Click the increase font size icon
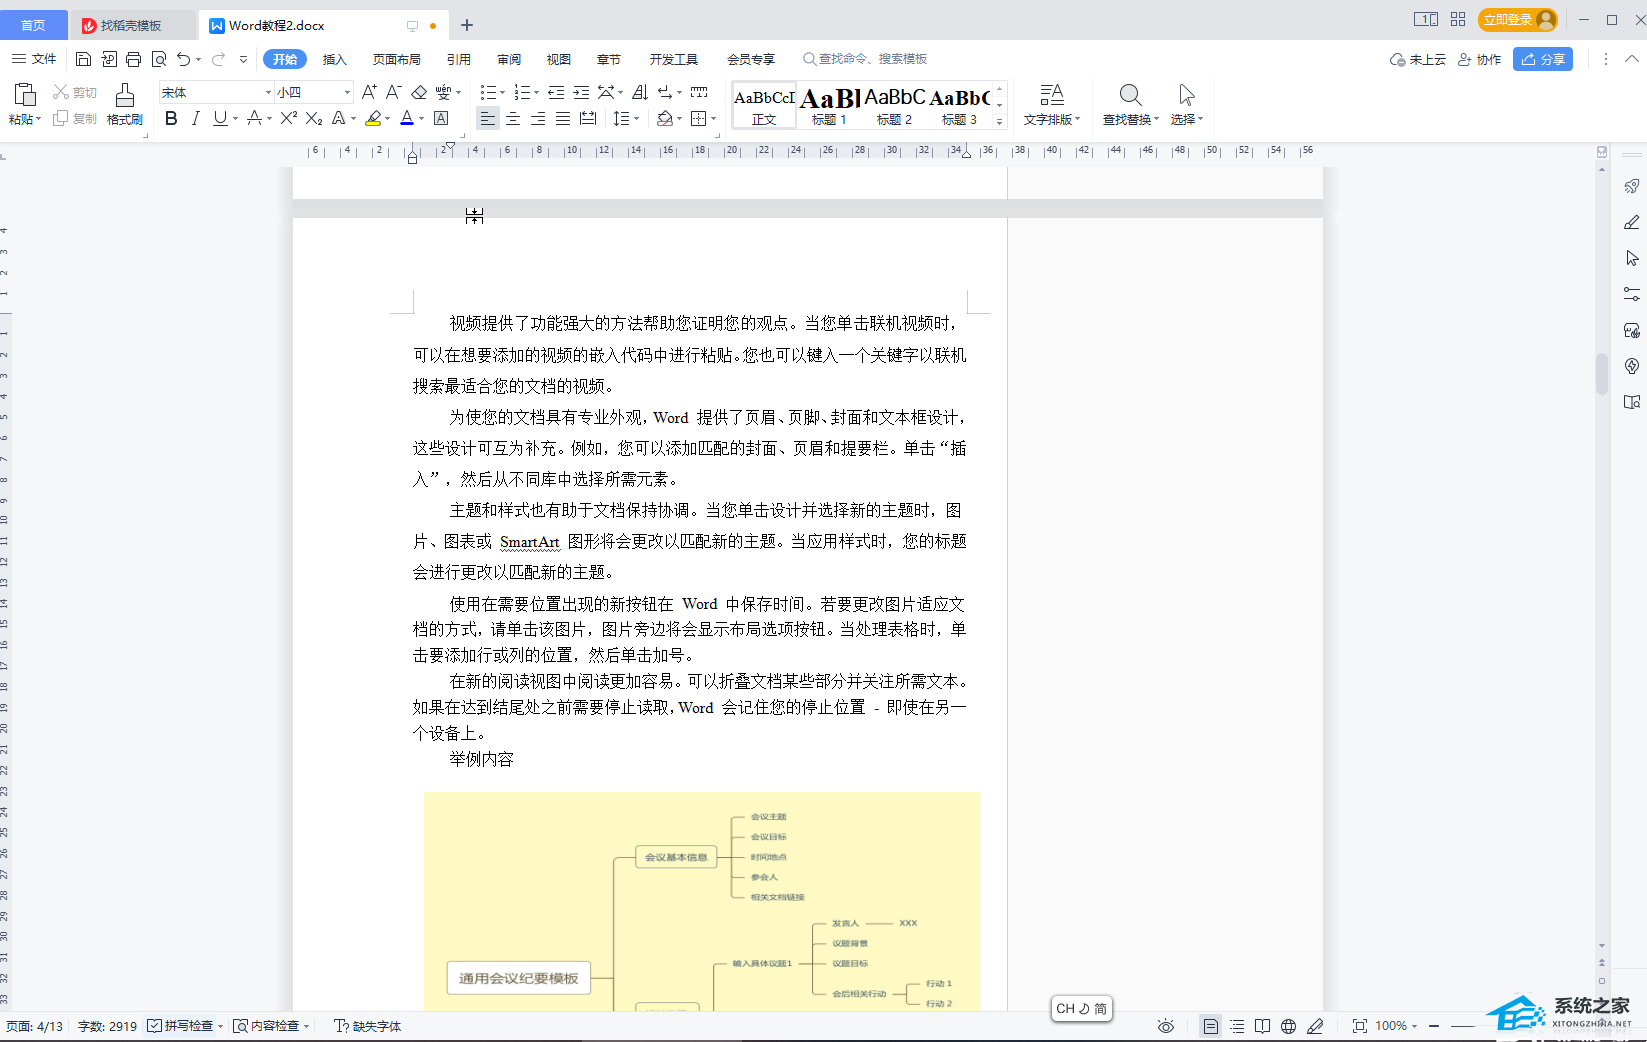Image resolution: width=1647 pixels, height=1042 pixels. [369, 92]
